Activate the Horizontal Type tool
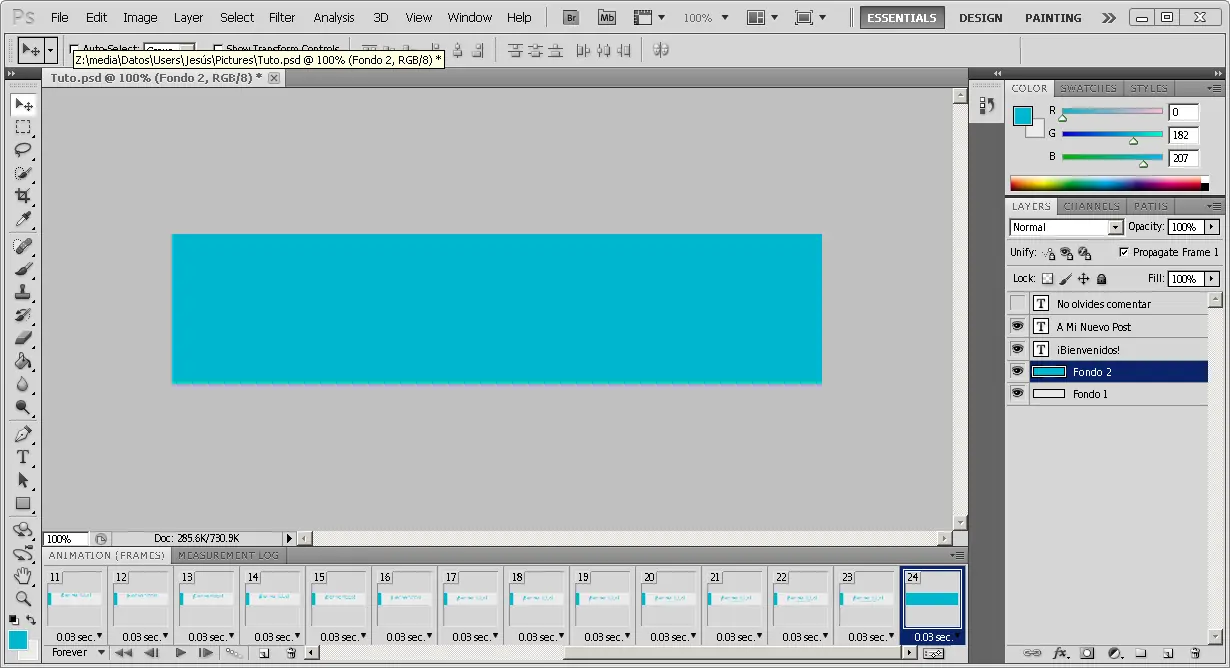Viewport: 1230px width, 668px height. (22, 457)
